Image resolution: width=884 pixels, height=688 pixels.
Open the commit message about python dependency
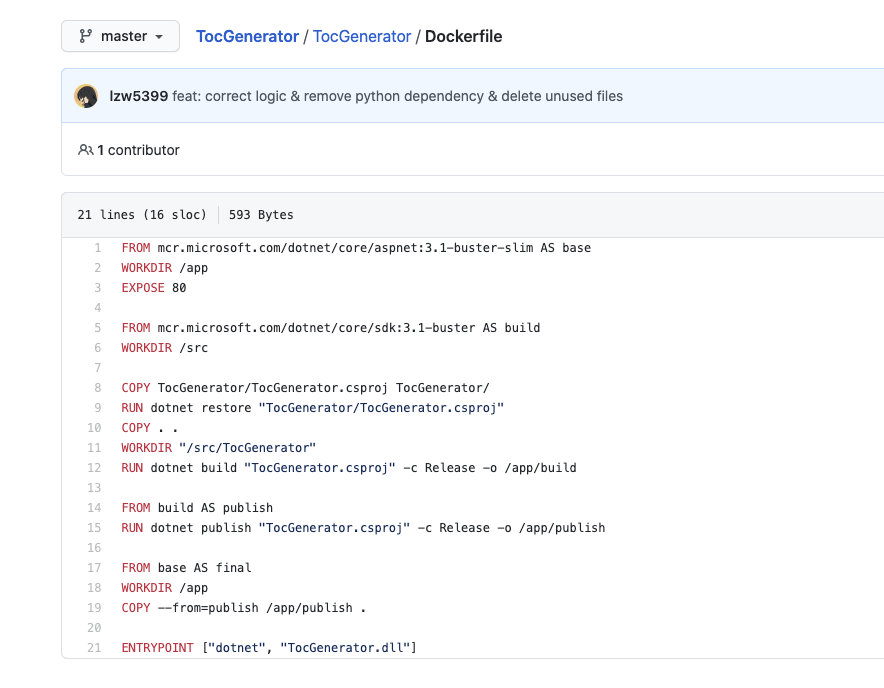(397, 96)
